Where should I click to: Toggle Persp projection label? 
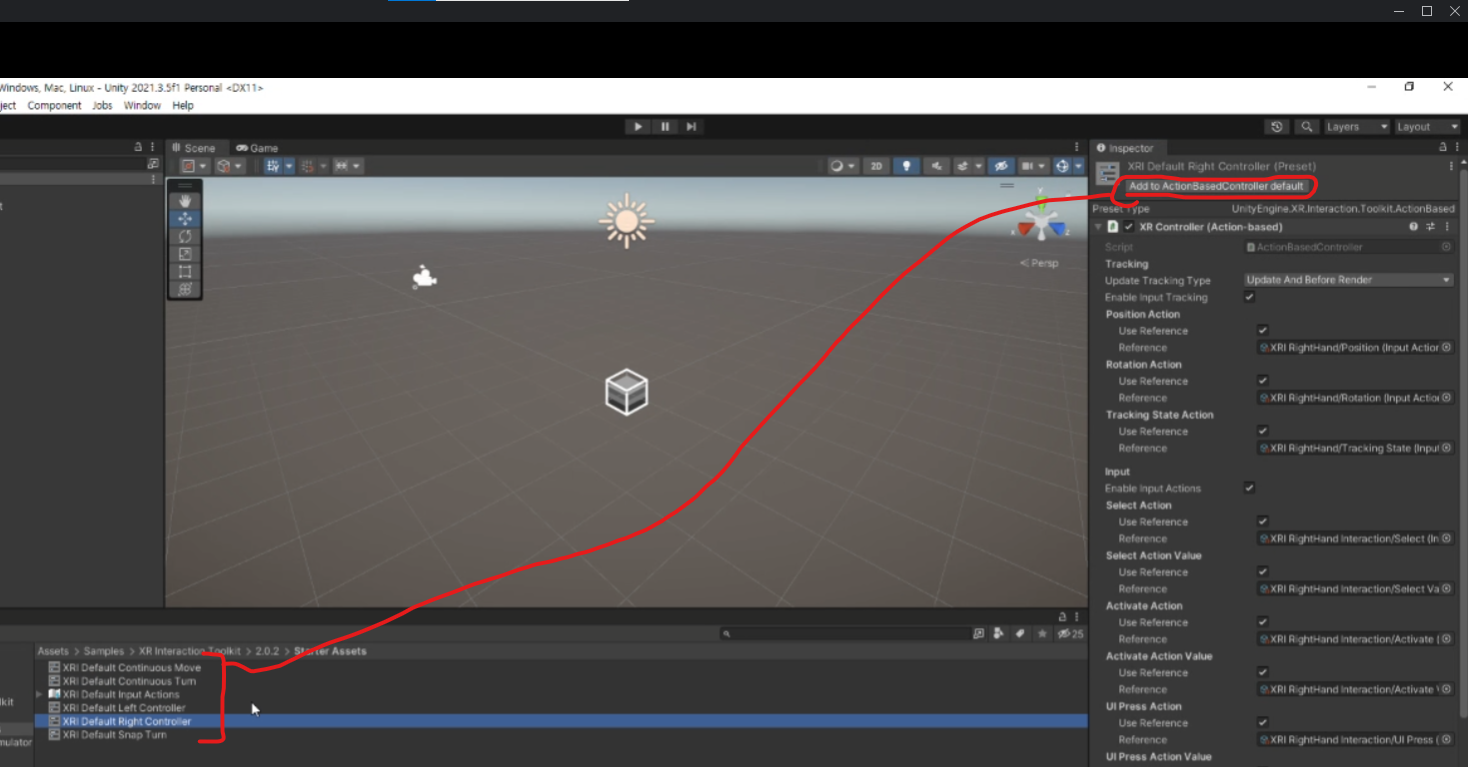pyautogui.click(x=1039, y=263)
